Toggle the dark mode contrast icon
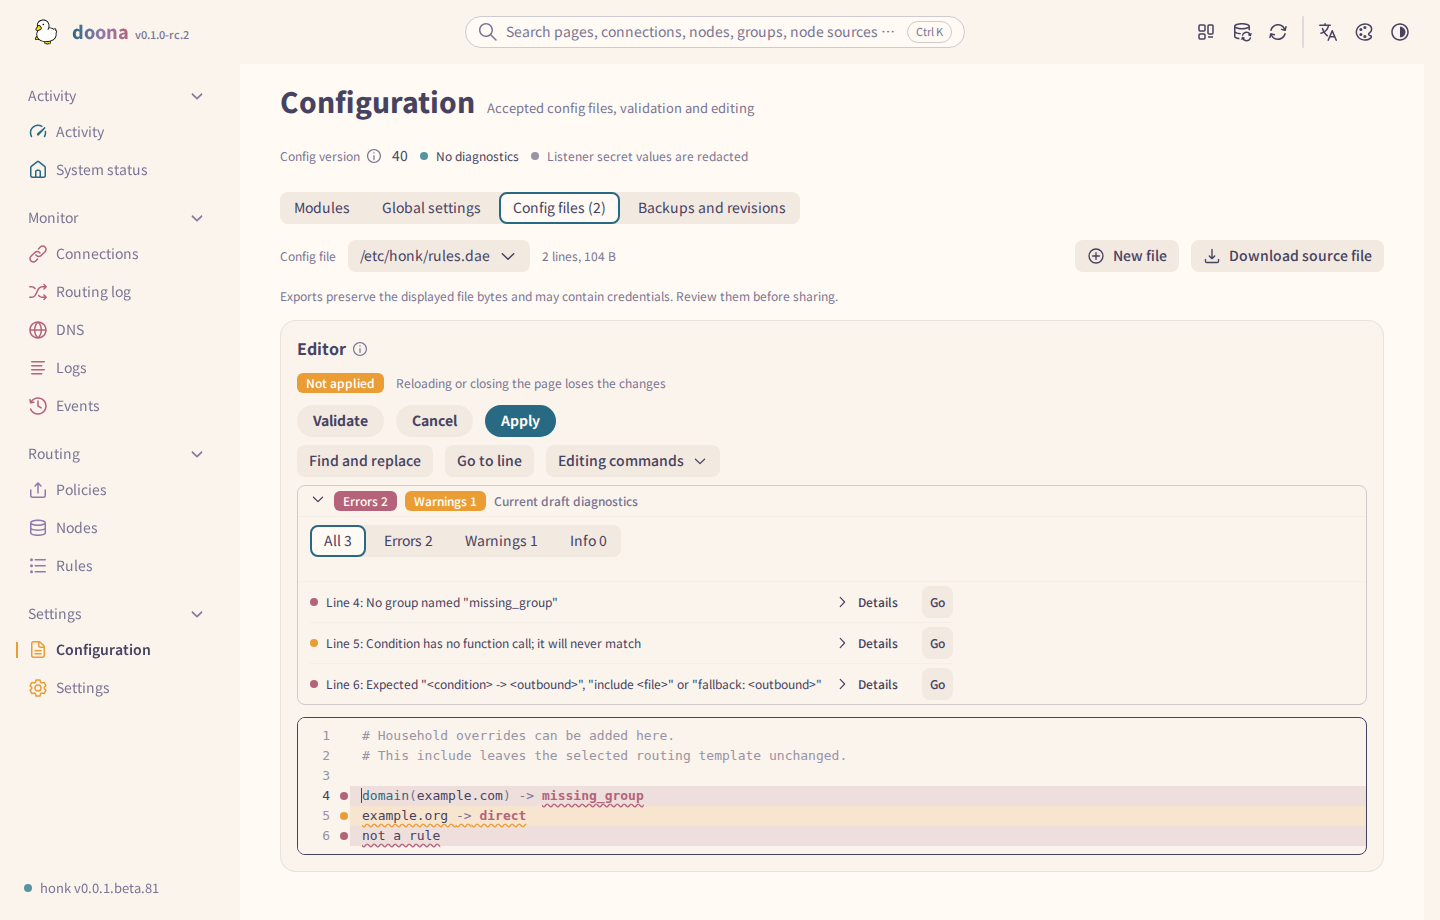Image resolution: width=1440 pixels, height=920 pixels. click(x=1400, y=32)
